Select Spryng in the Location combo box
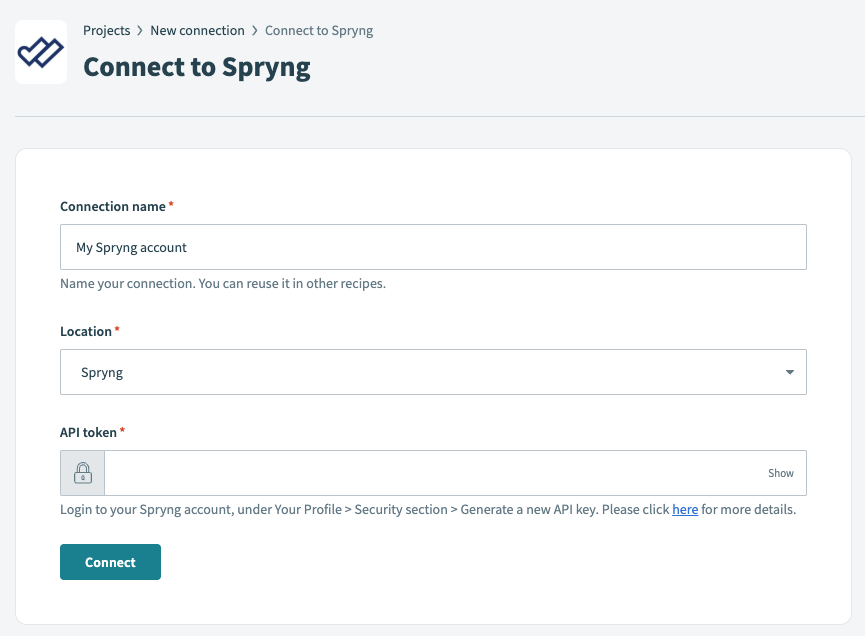Screen dimensions: 865x636 tap(433, 371)
